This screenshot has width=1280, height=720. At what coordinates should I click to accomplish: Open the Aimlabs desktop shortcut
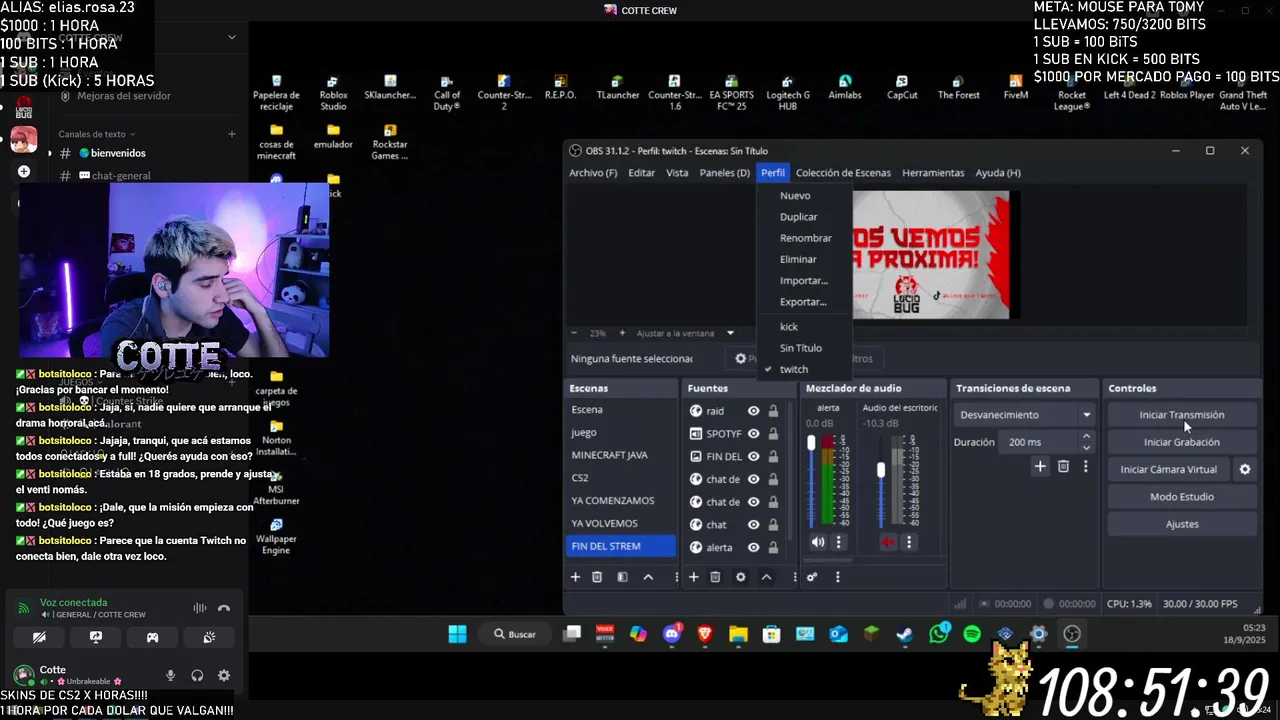point(845,88)
